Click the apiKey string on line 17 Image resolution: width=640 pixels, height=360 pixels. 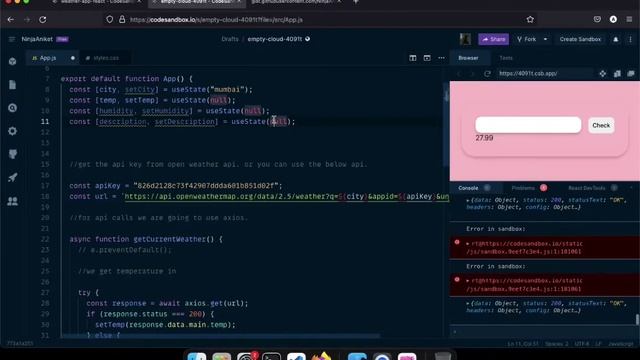click(208, 186)
